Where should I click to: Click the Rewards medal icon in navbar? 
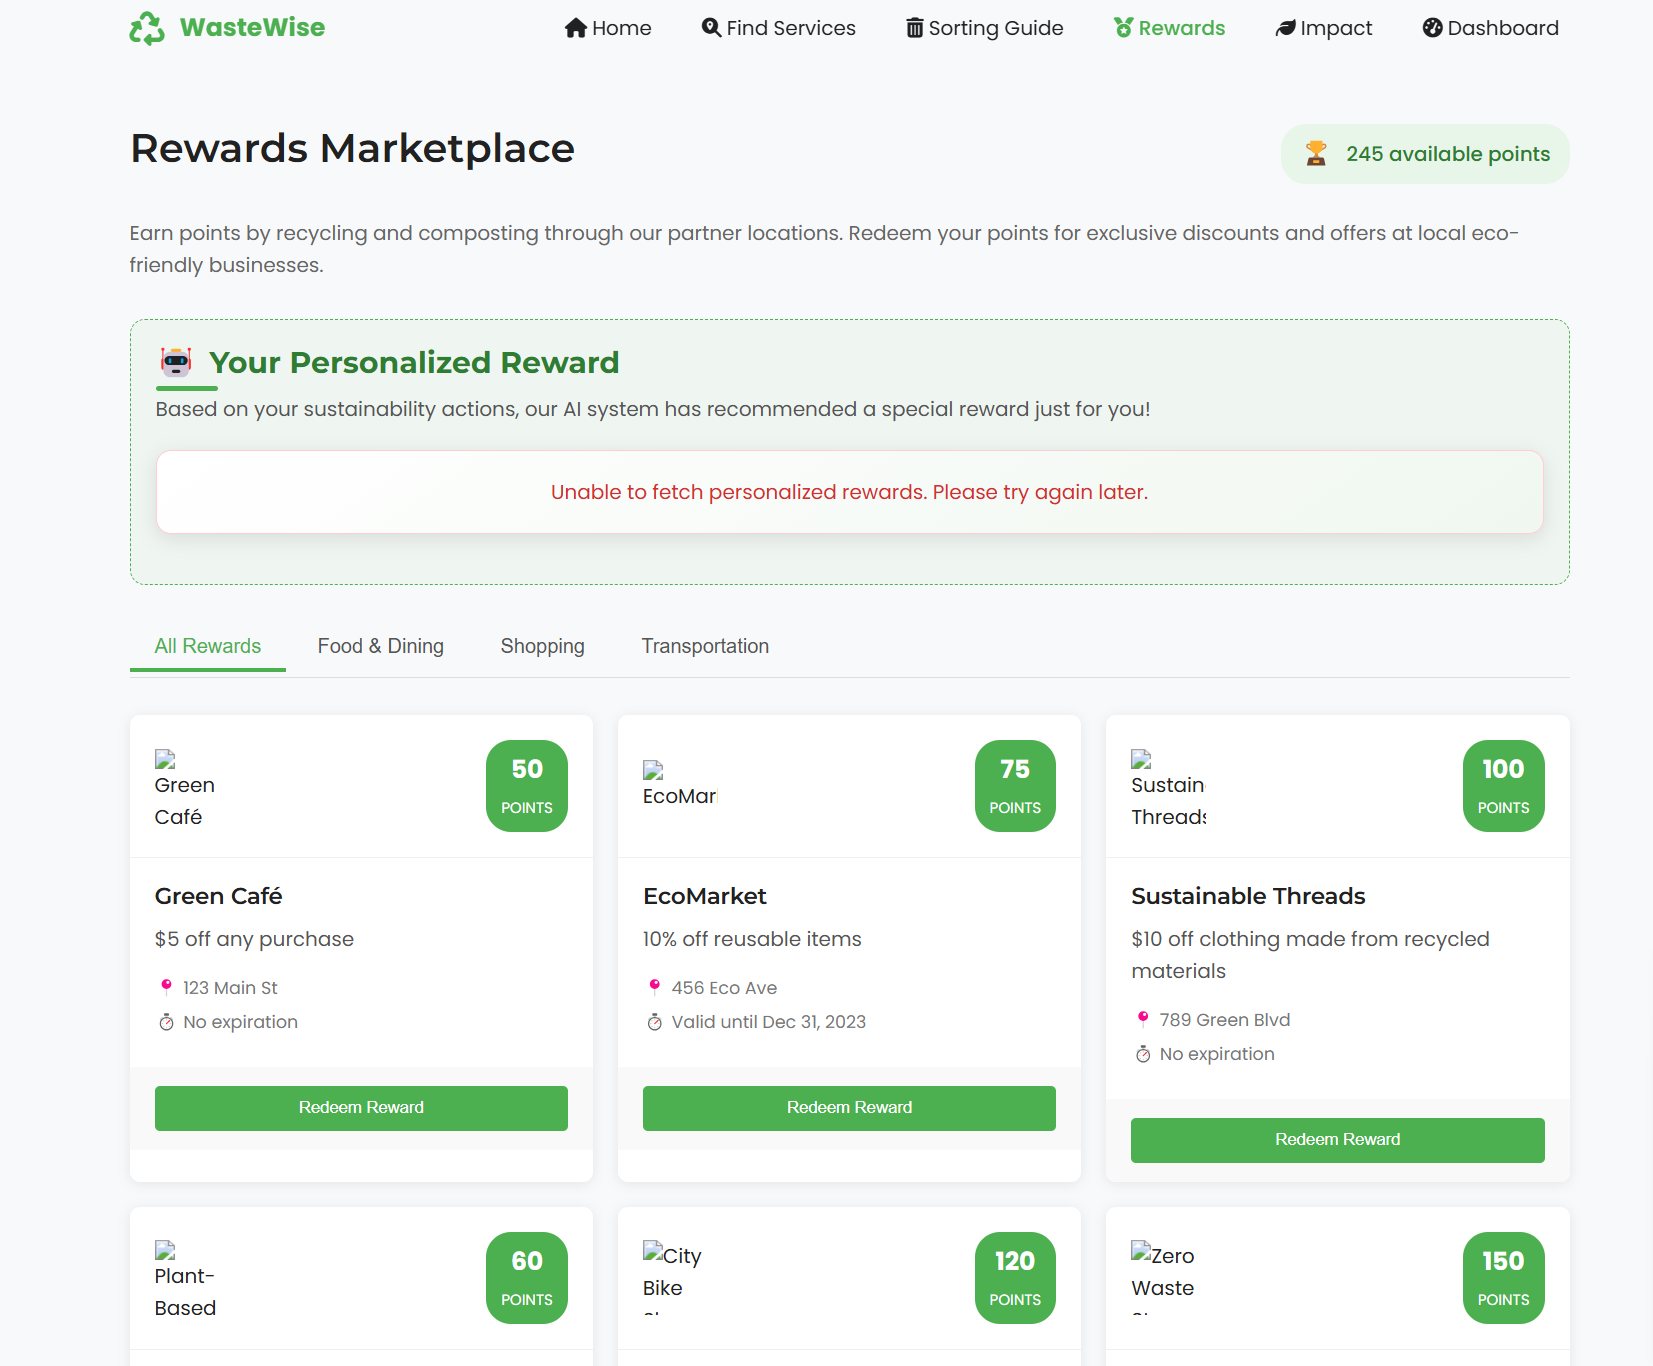click(1124, 28)
